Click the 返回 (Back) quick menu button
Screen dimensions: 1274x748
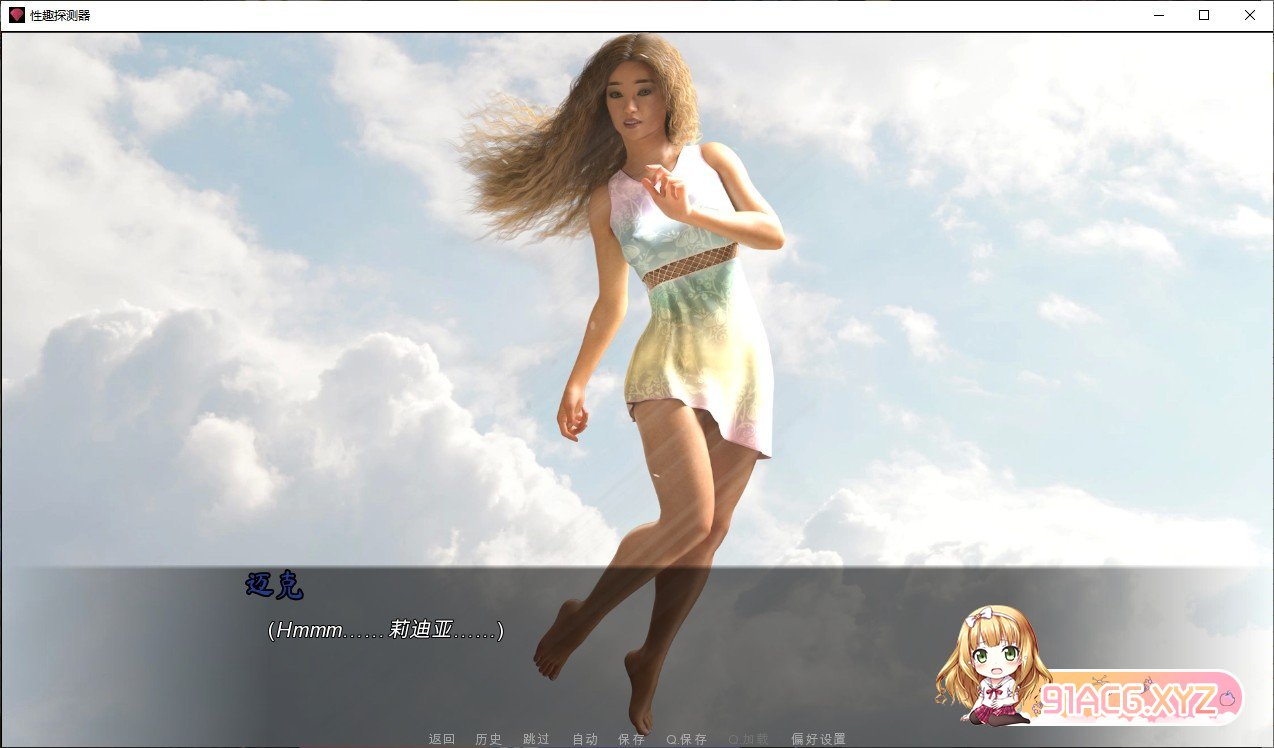(x=441, y=739)
